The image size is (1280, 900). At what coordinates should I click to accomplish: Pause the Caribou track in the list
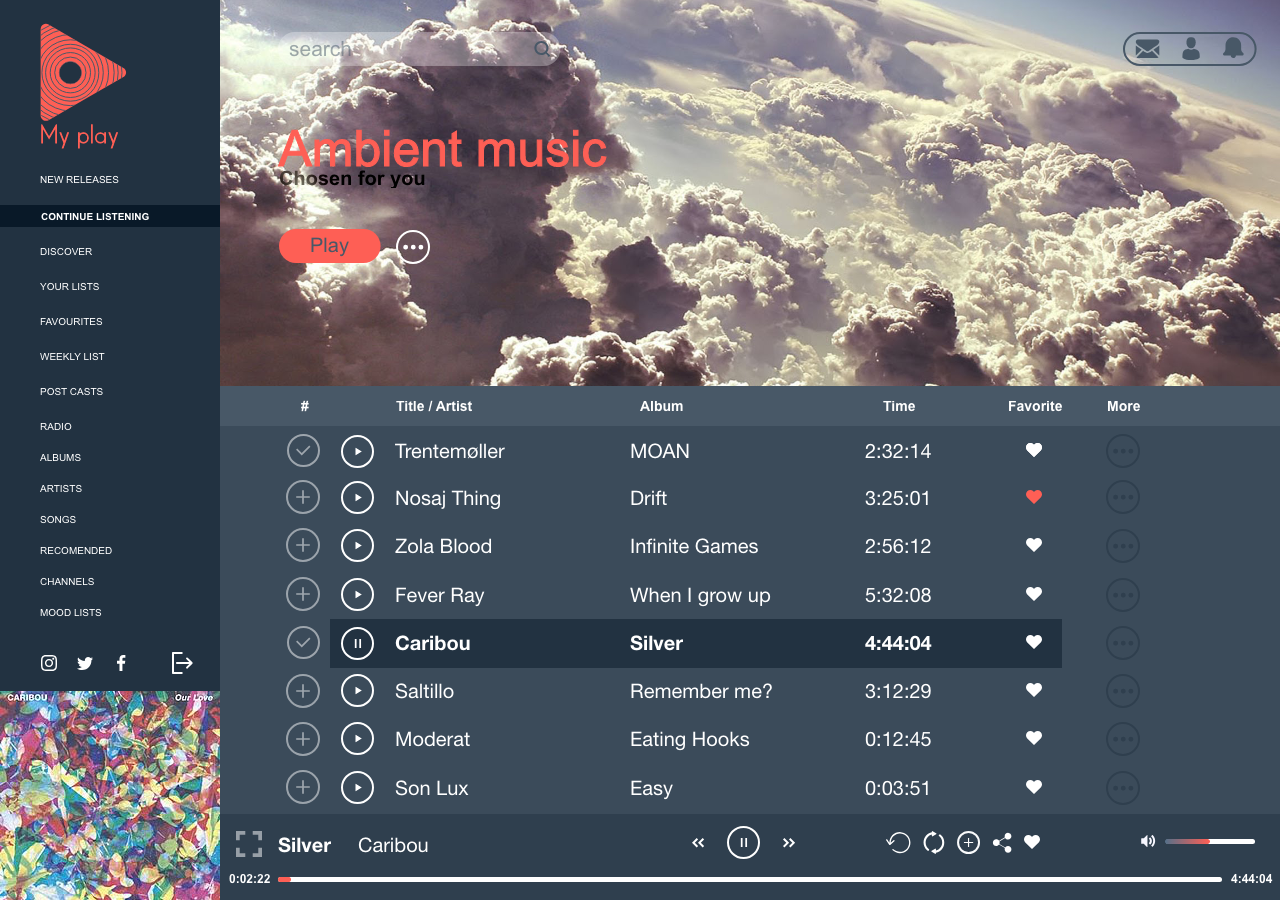point(357,642)
